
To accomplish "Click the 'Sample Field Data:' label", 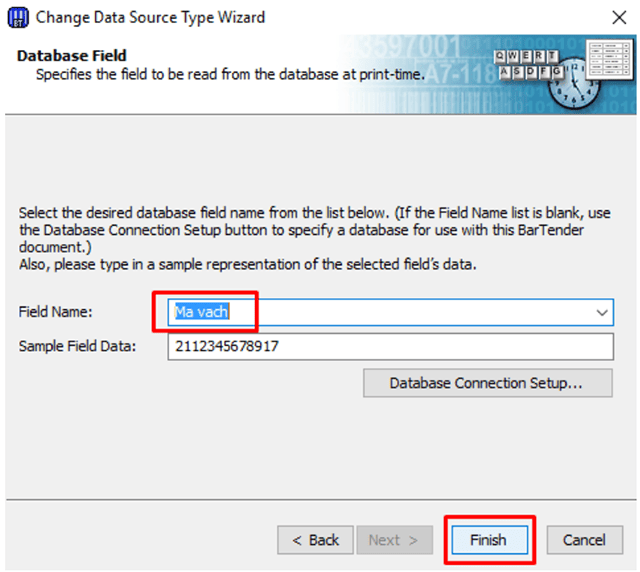I will 76,346.
